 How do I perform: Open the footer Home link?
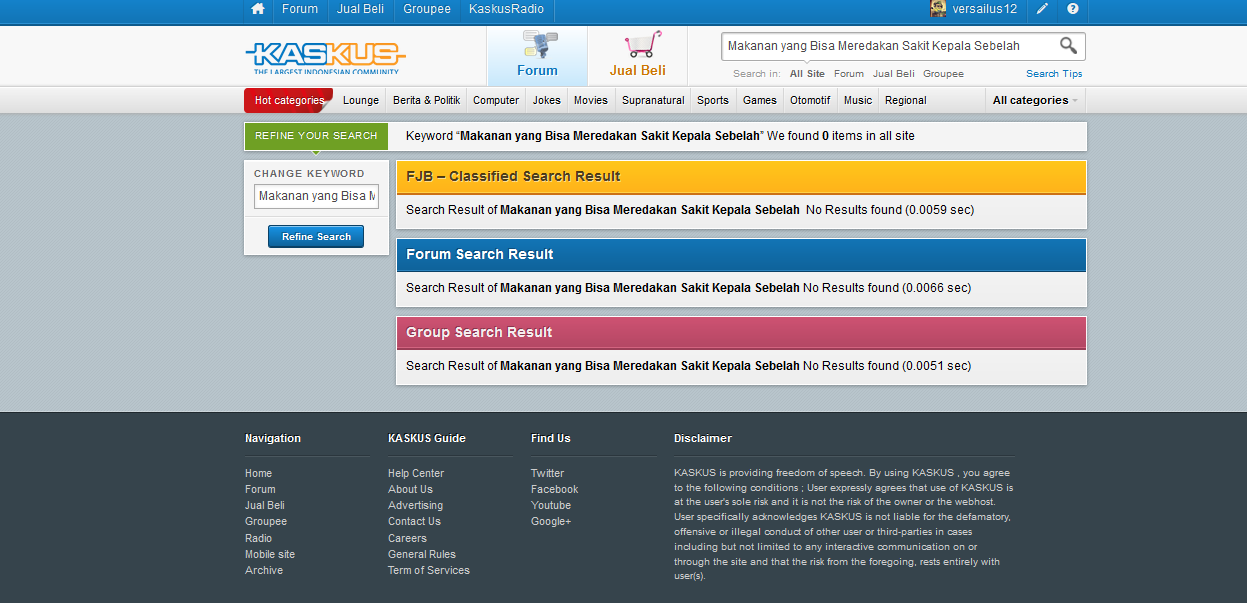258,474
